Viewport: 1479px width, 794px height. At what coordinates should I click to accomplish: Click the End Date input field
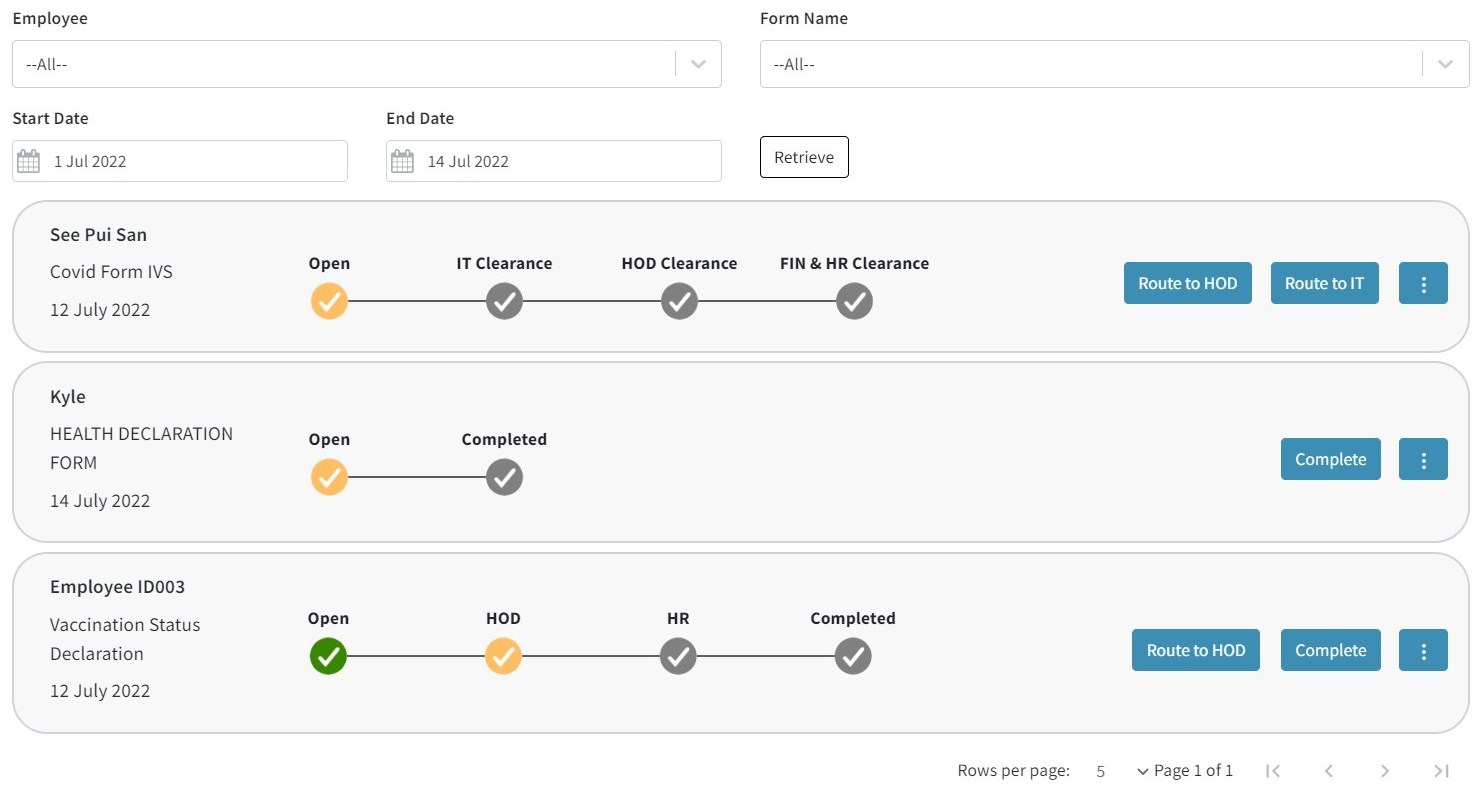pos(554,161)
